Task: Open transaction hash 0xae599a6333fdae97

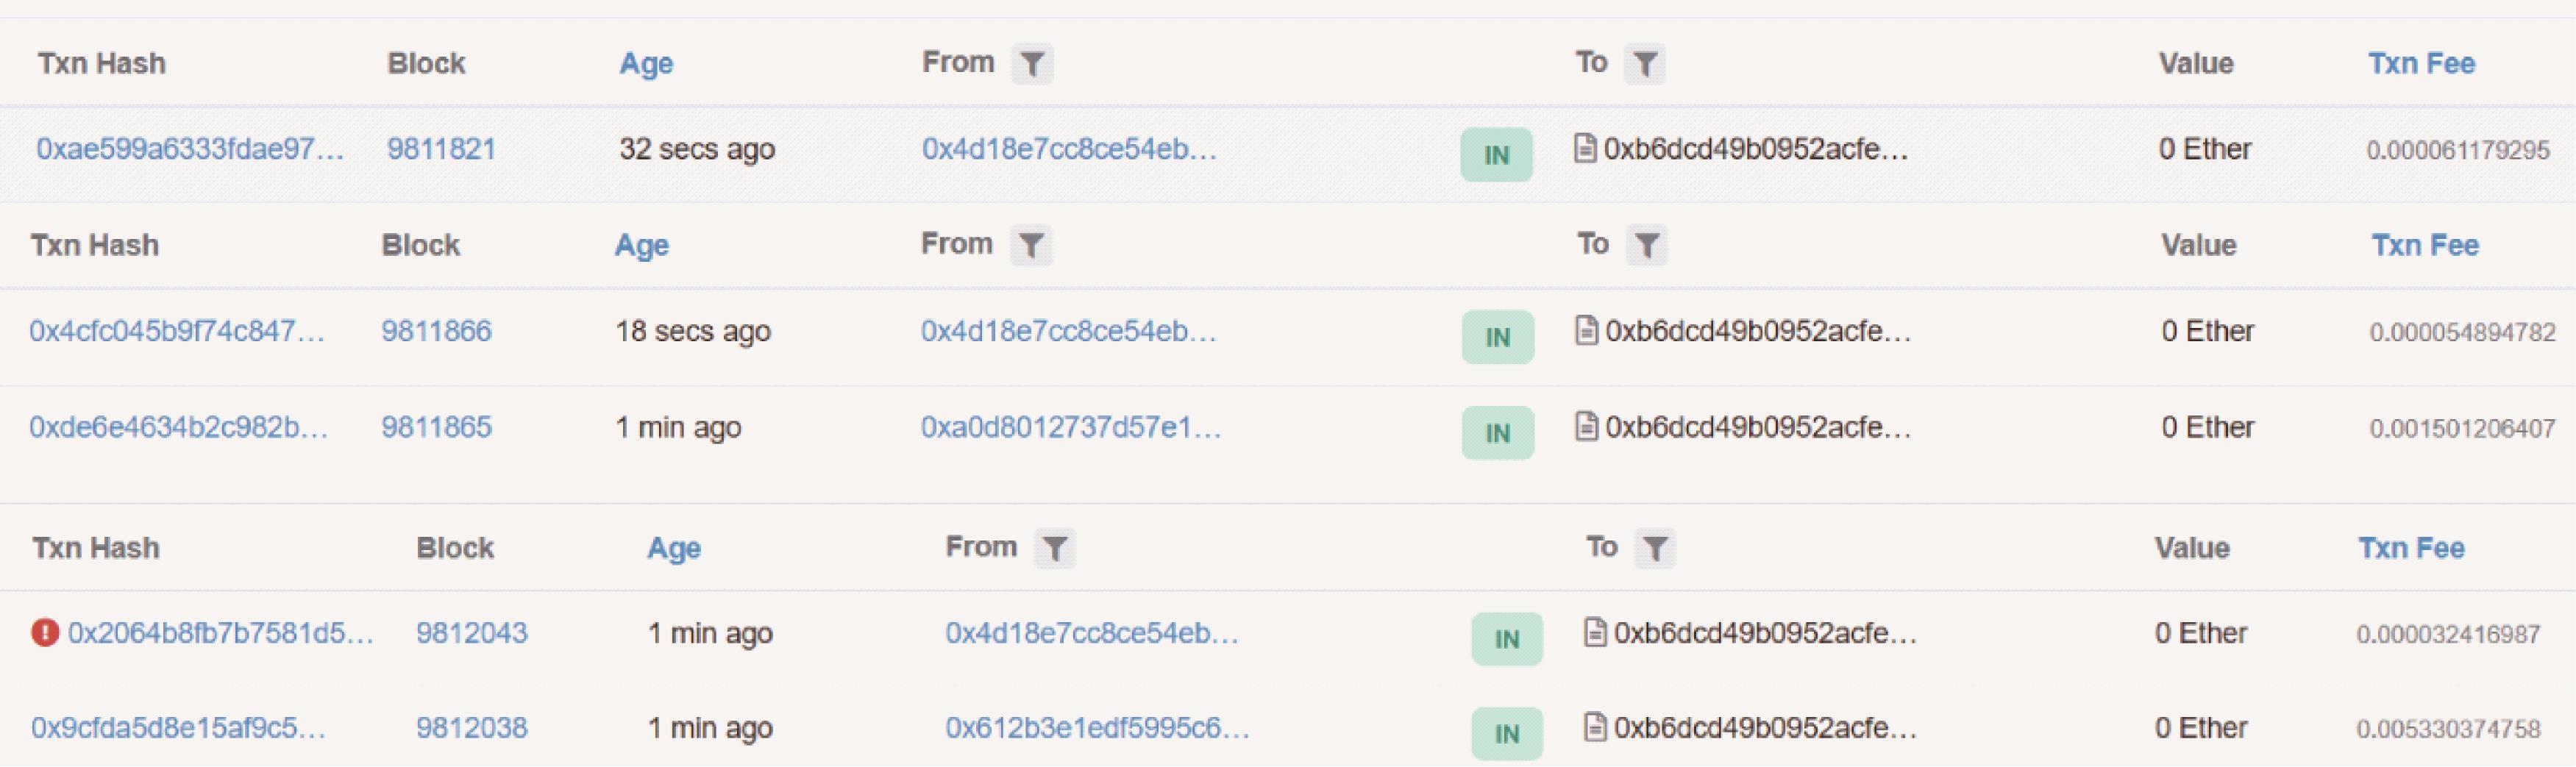Action: click(x=190, y=149)
